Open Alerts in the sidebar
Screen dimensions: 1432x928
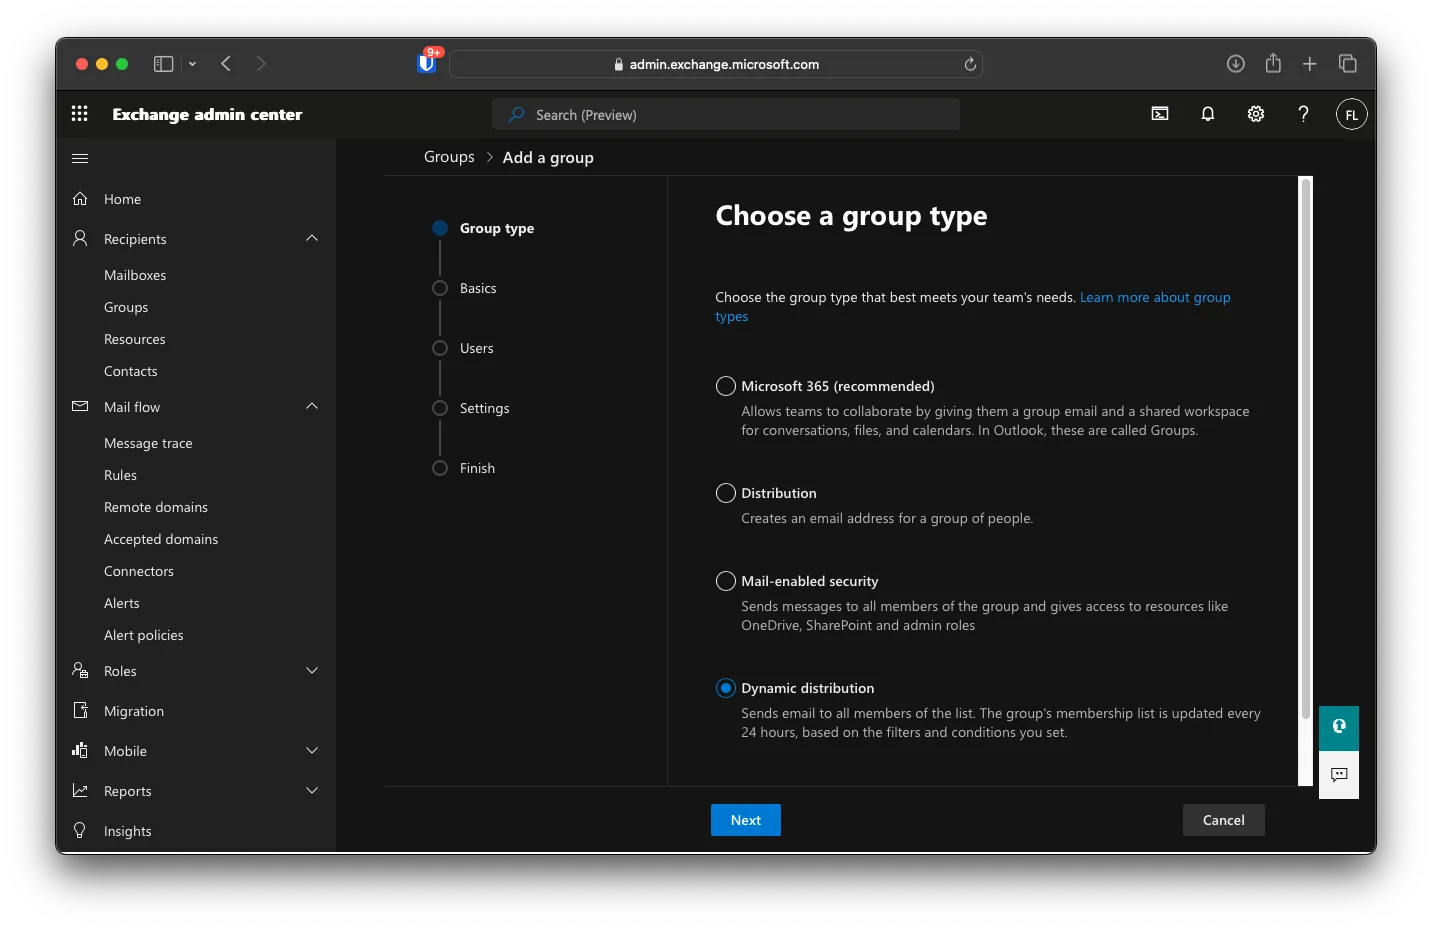122,603
